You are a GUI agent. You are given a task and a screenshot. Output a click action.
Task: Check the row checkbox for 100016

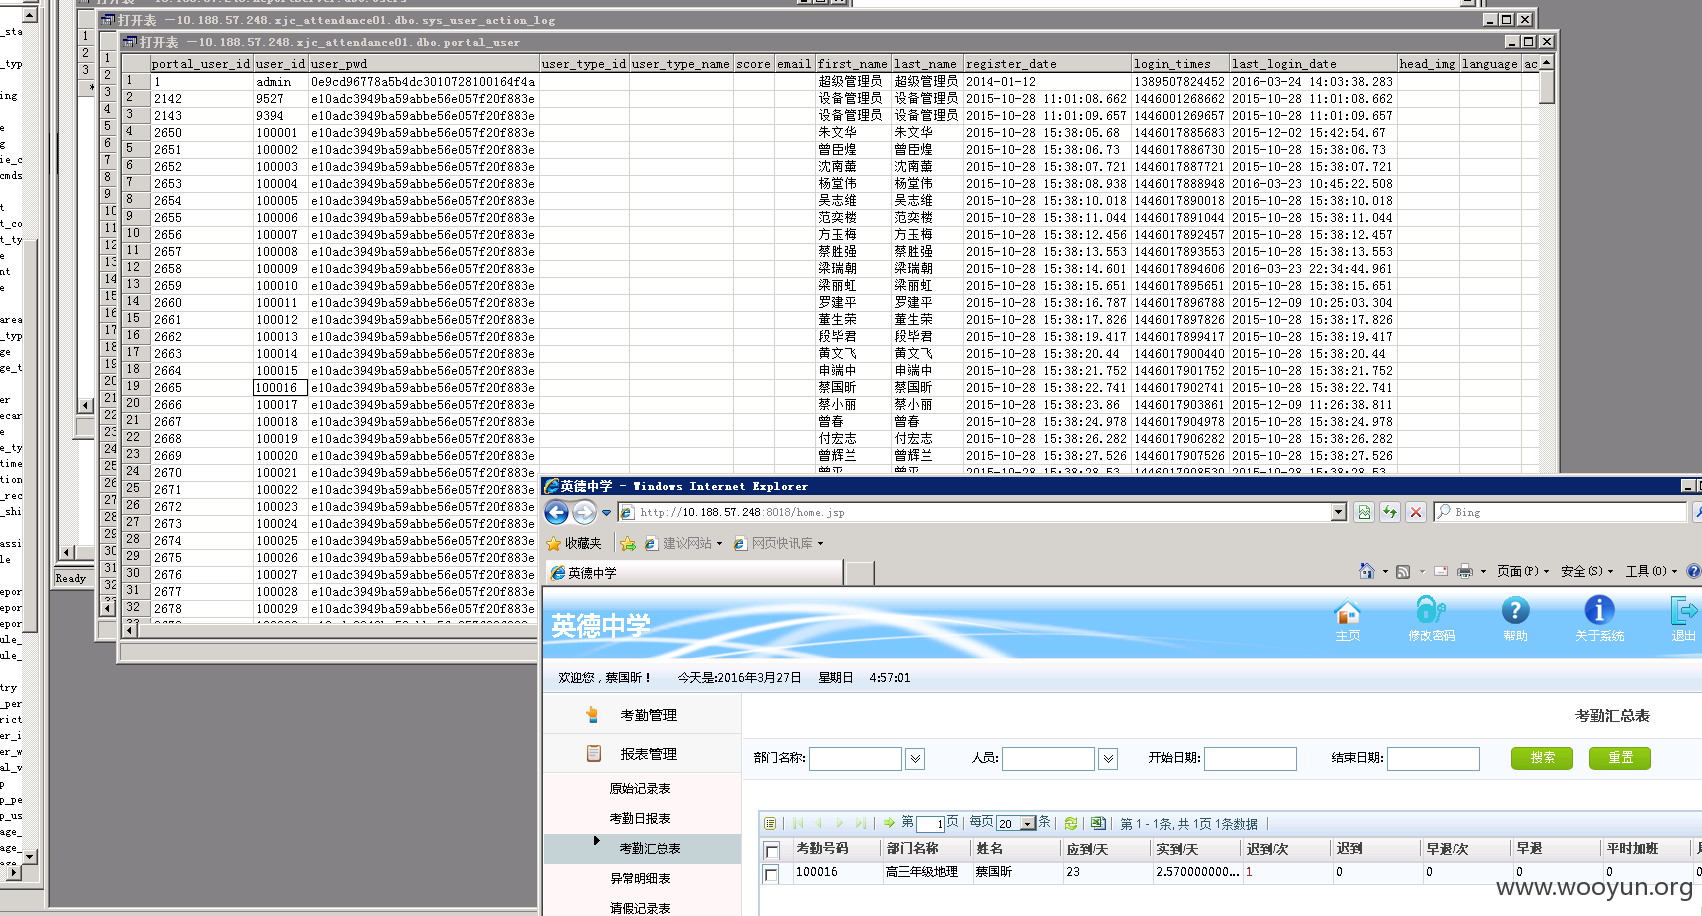coord(771,874)
